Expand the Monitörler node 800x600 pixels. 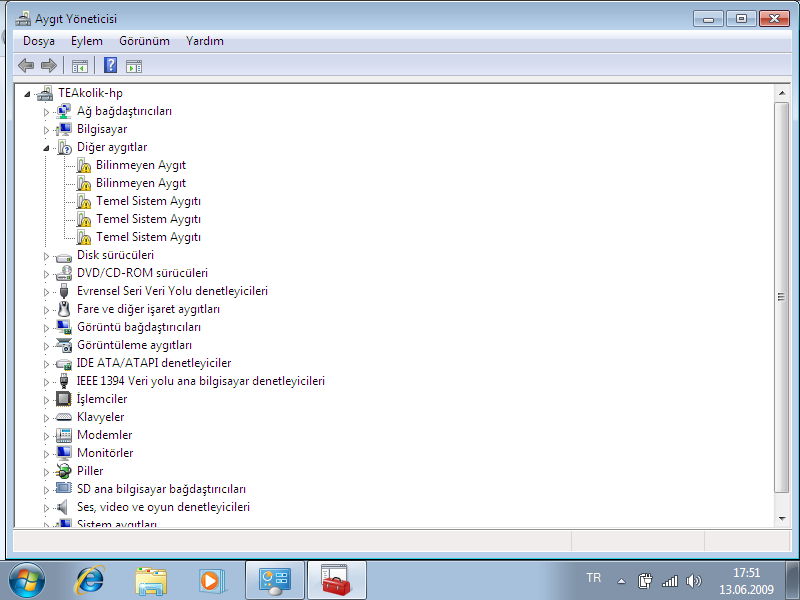[46, 454]
